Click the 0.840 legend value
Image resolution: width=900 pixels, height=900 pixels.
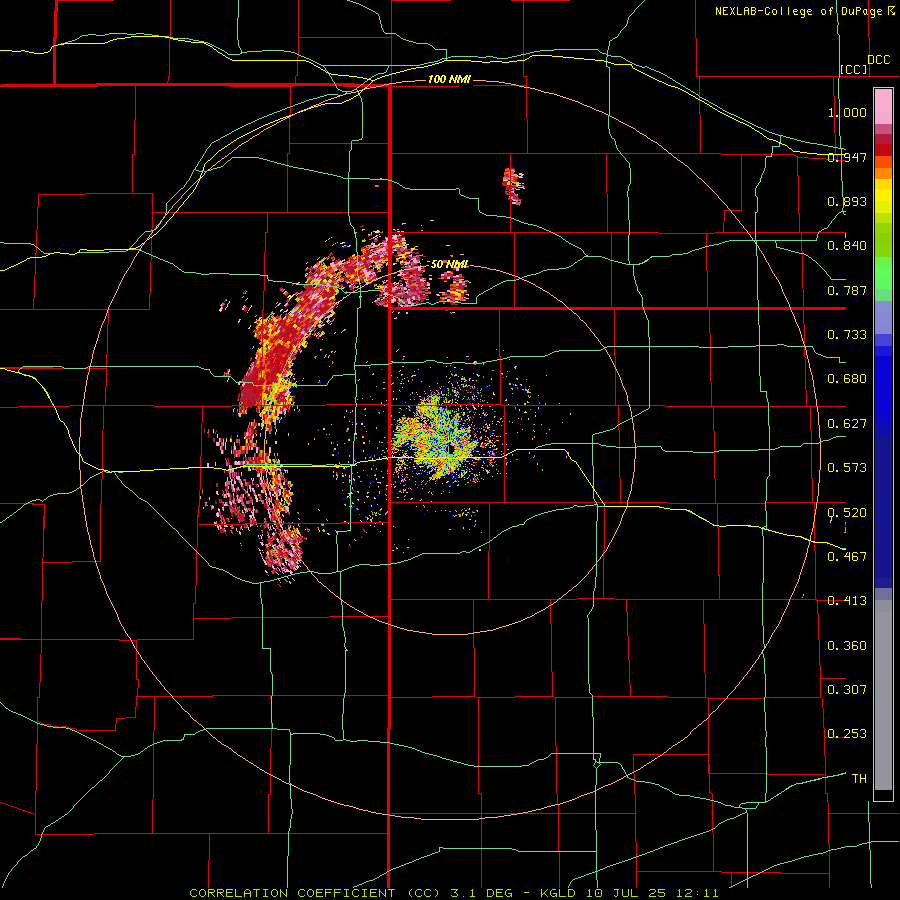[847, 246]
